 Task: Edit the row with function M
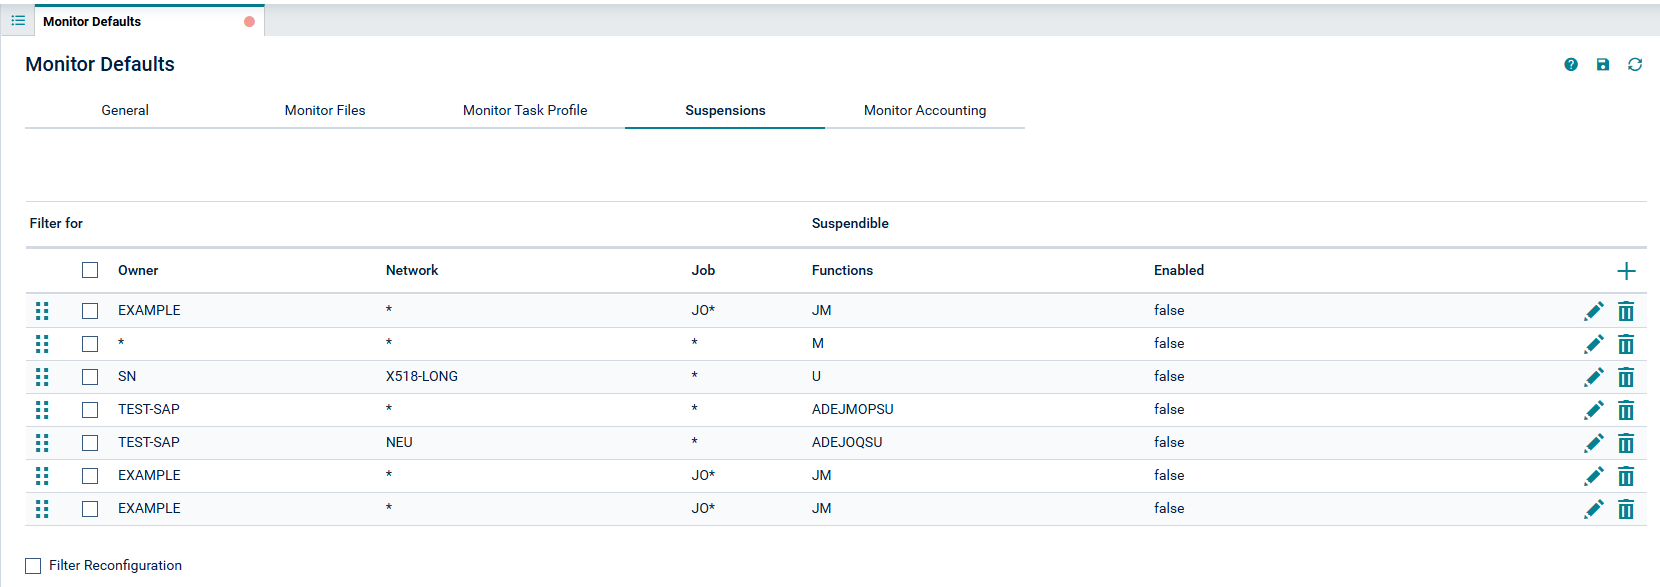(x=1594, y=344)
